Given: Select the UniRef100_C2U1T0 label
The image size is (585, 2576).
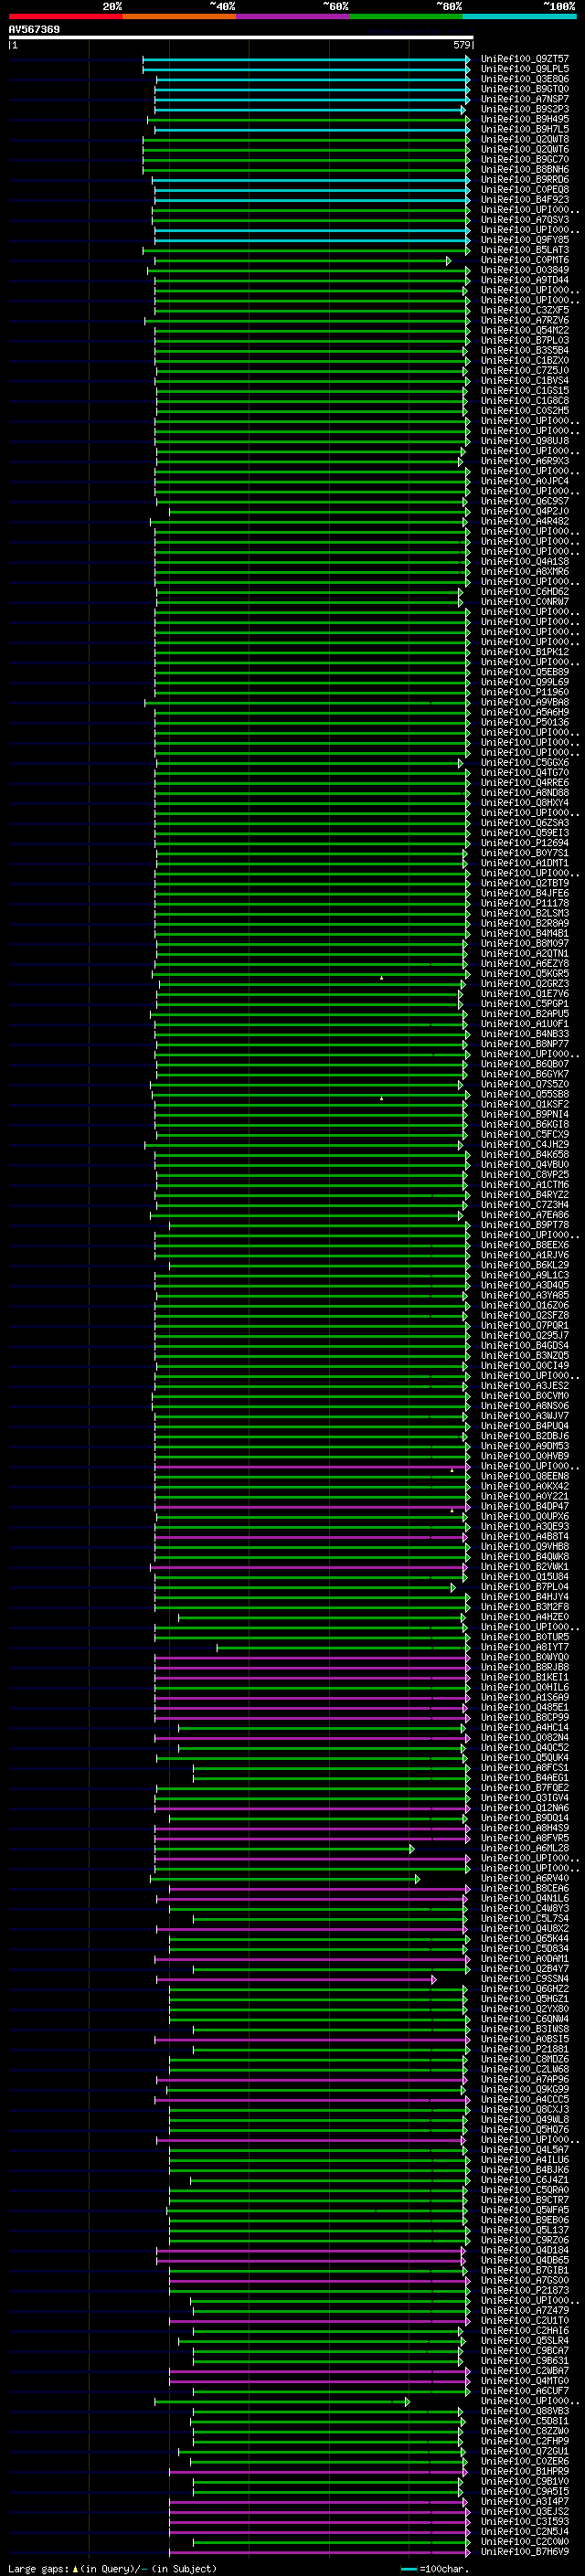Looking at the screenshot, I should pos(525,2320).
